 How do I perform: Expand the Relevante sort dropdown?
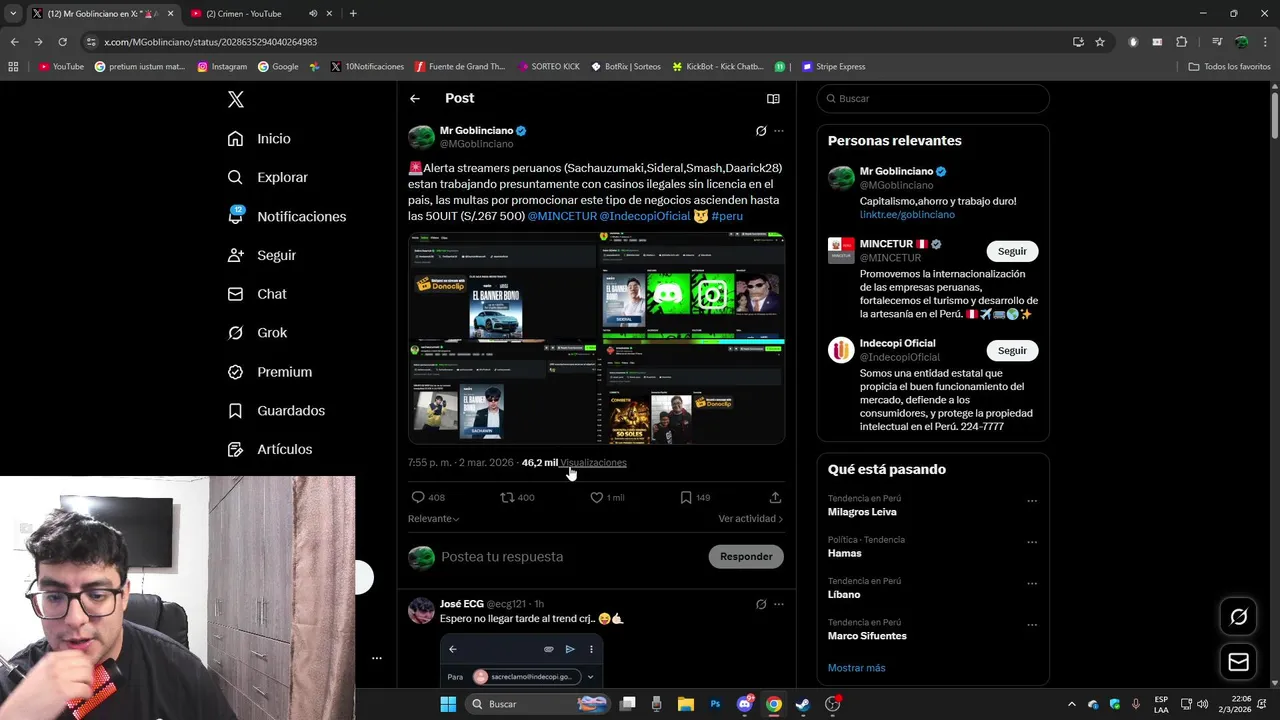pyautogui.click(x=433, y=519)
